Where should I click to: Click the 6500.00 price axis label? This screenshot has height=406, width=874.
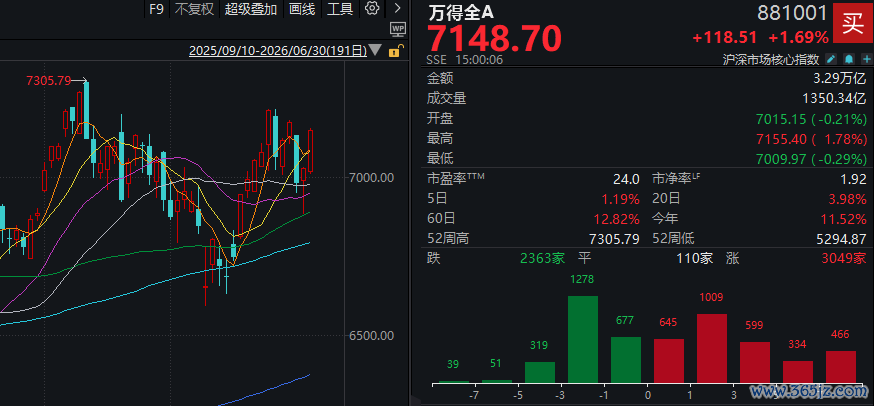click(372, 336)
